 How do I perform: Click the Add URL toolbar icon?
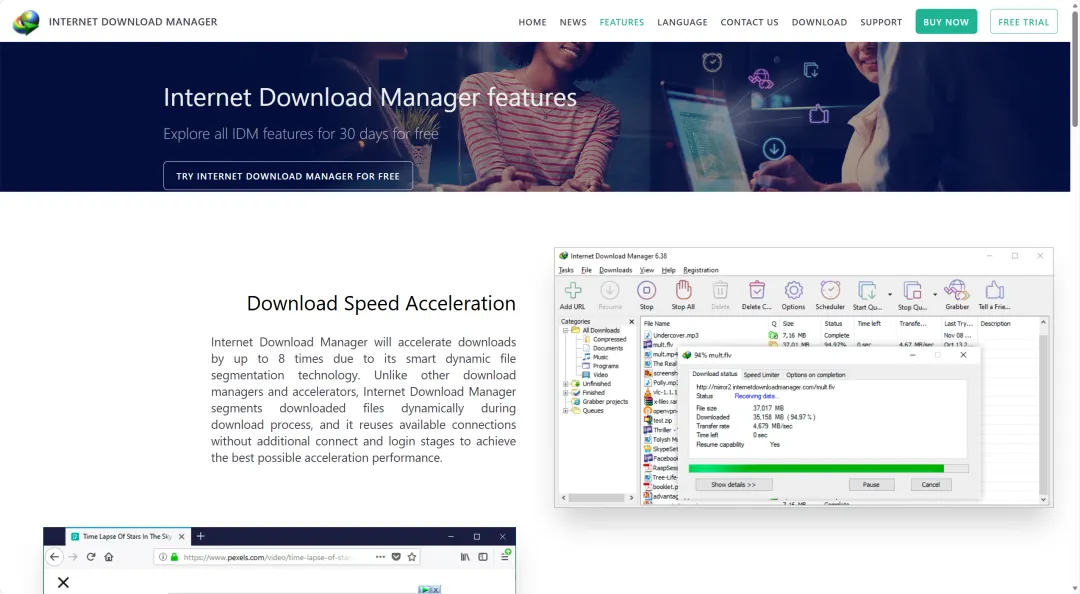click(x=572, y=296)
